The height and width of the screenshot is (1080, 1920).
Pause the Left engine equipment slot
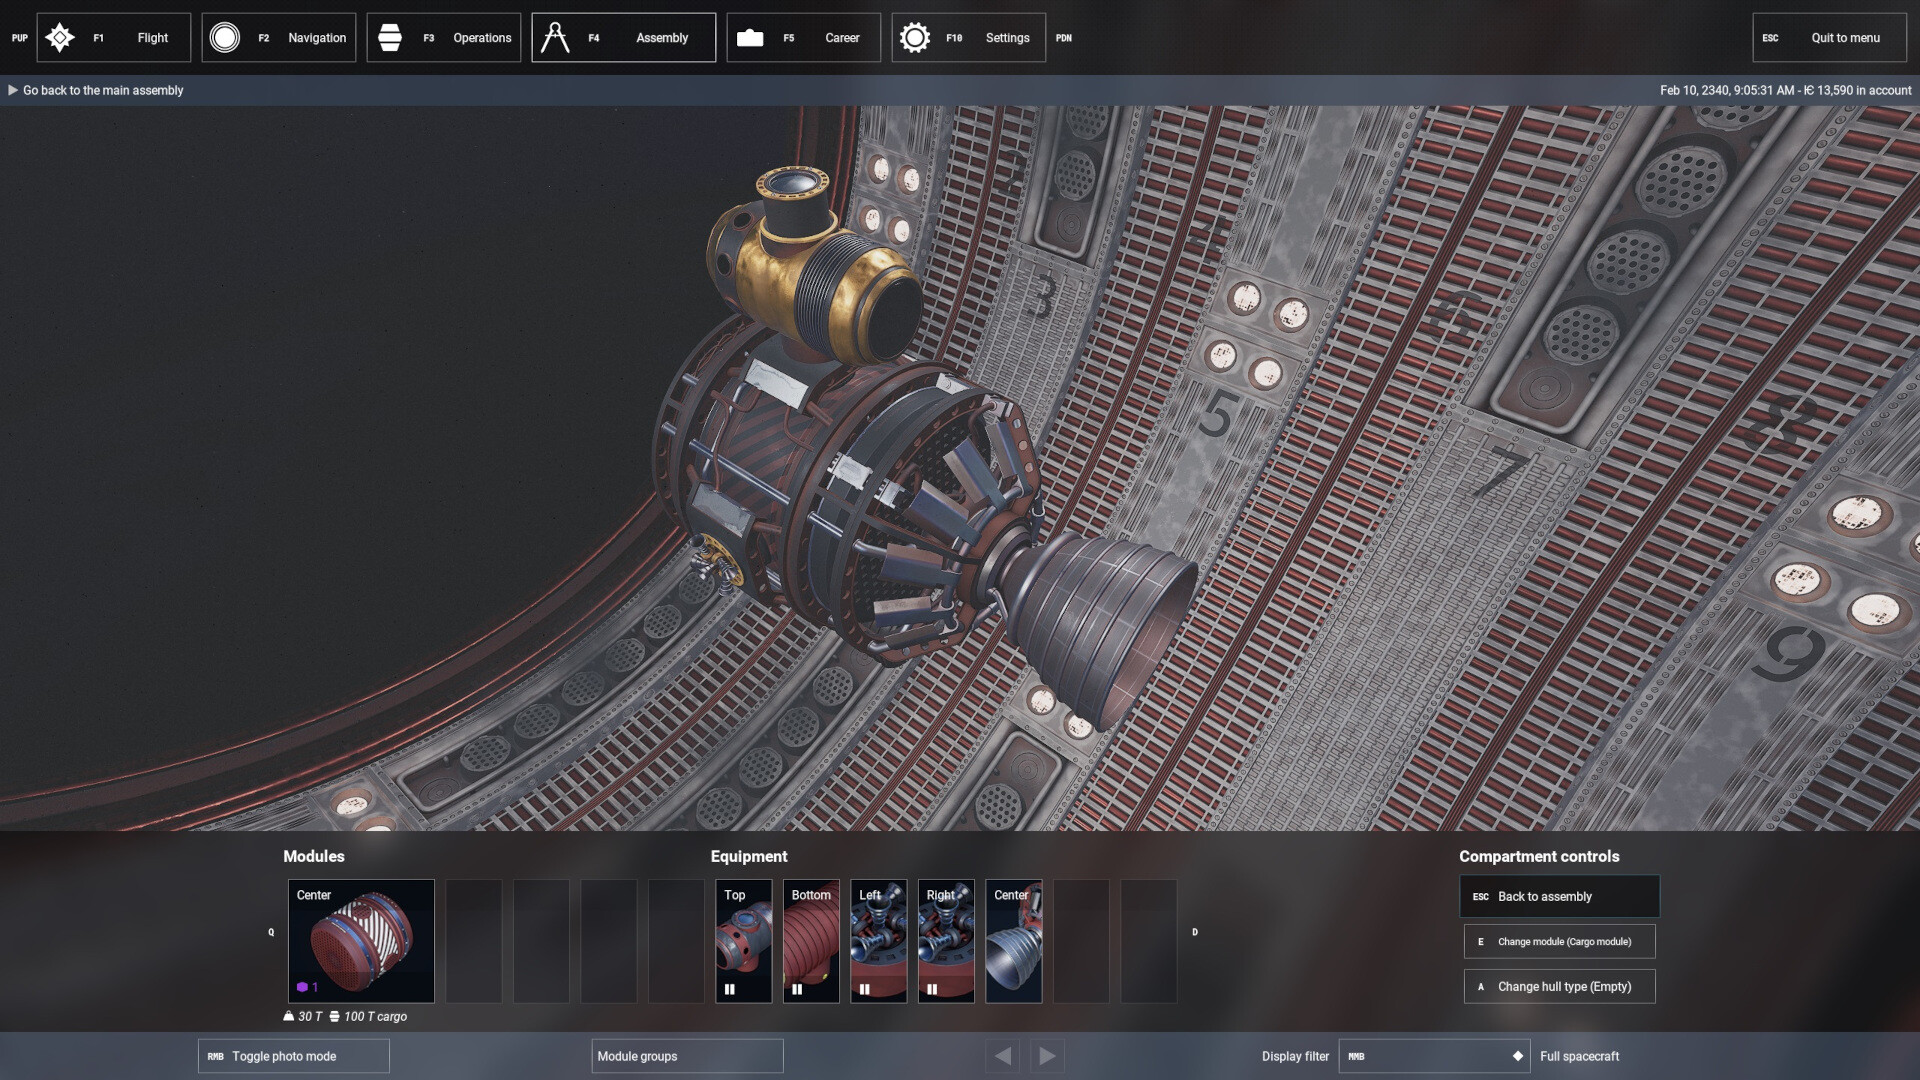point(864,989)
